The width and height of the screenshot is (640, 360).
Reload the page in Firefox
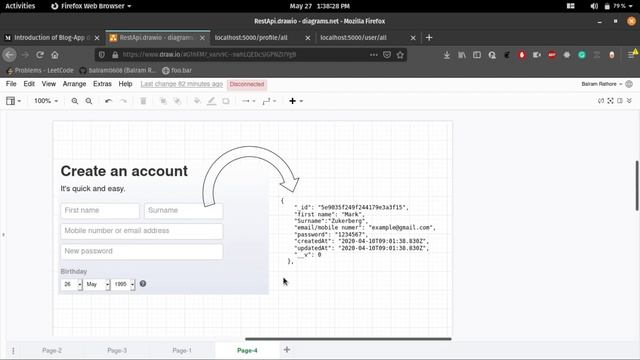[x=40, y=55]
